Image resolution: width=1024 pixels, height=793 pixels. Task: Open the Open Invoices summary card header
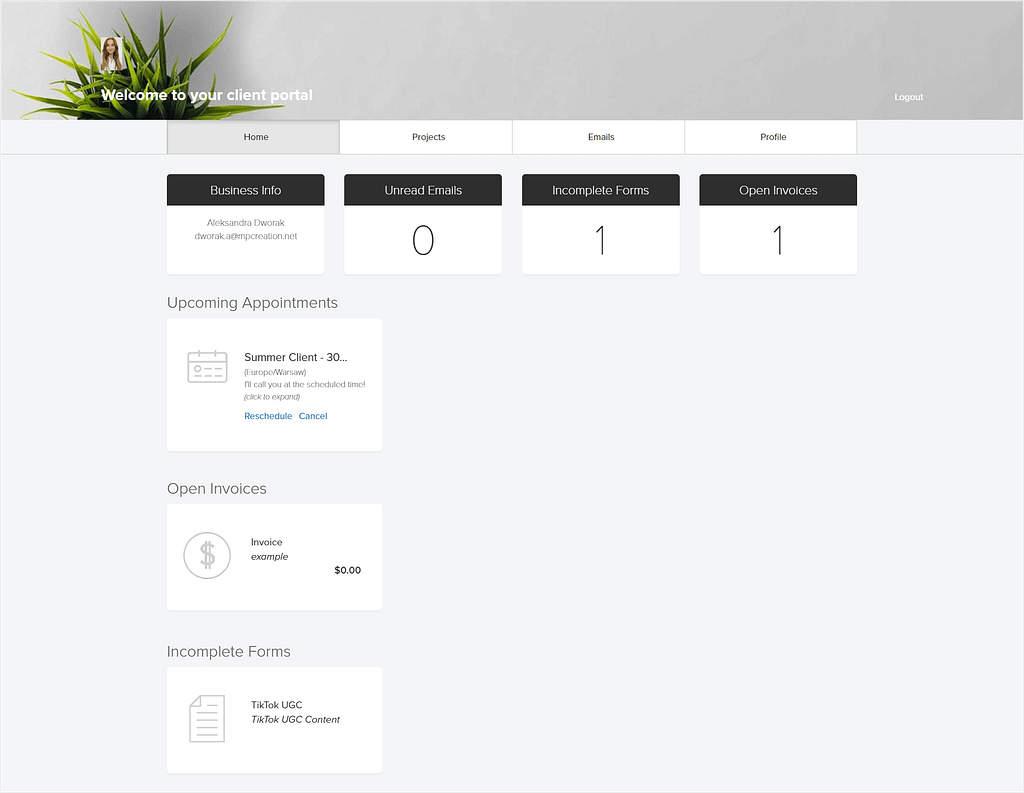pyautogui.click(x=778, y=190)
